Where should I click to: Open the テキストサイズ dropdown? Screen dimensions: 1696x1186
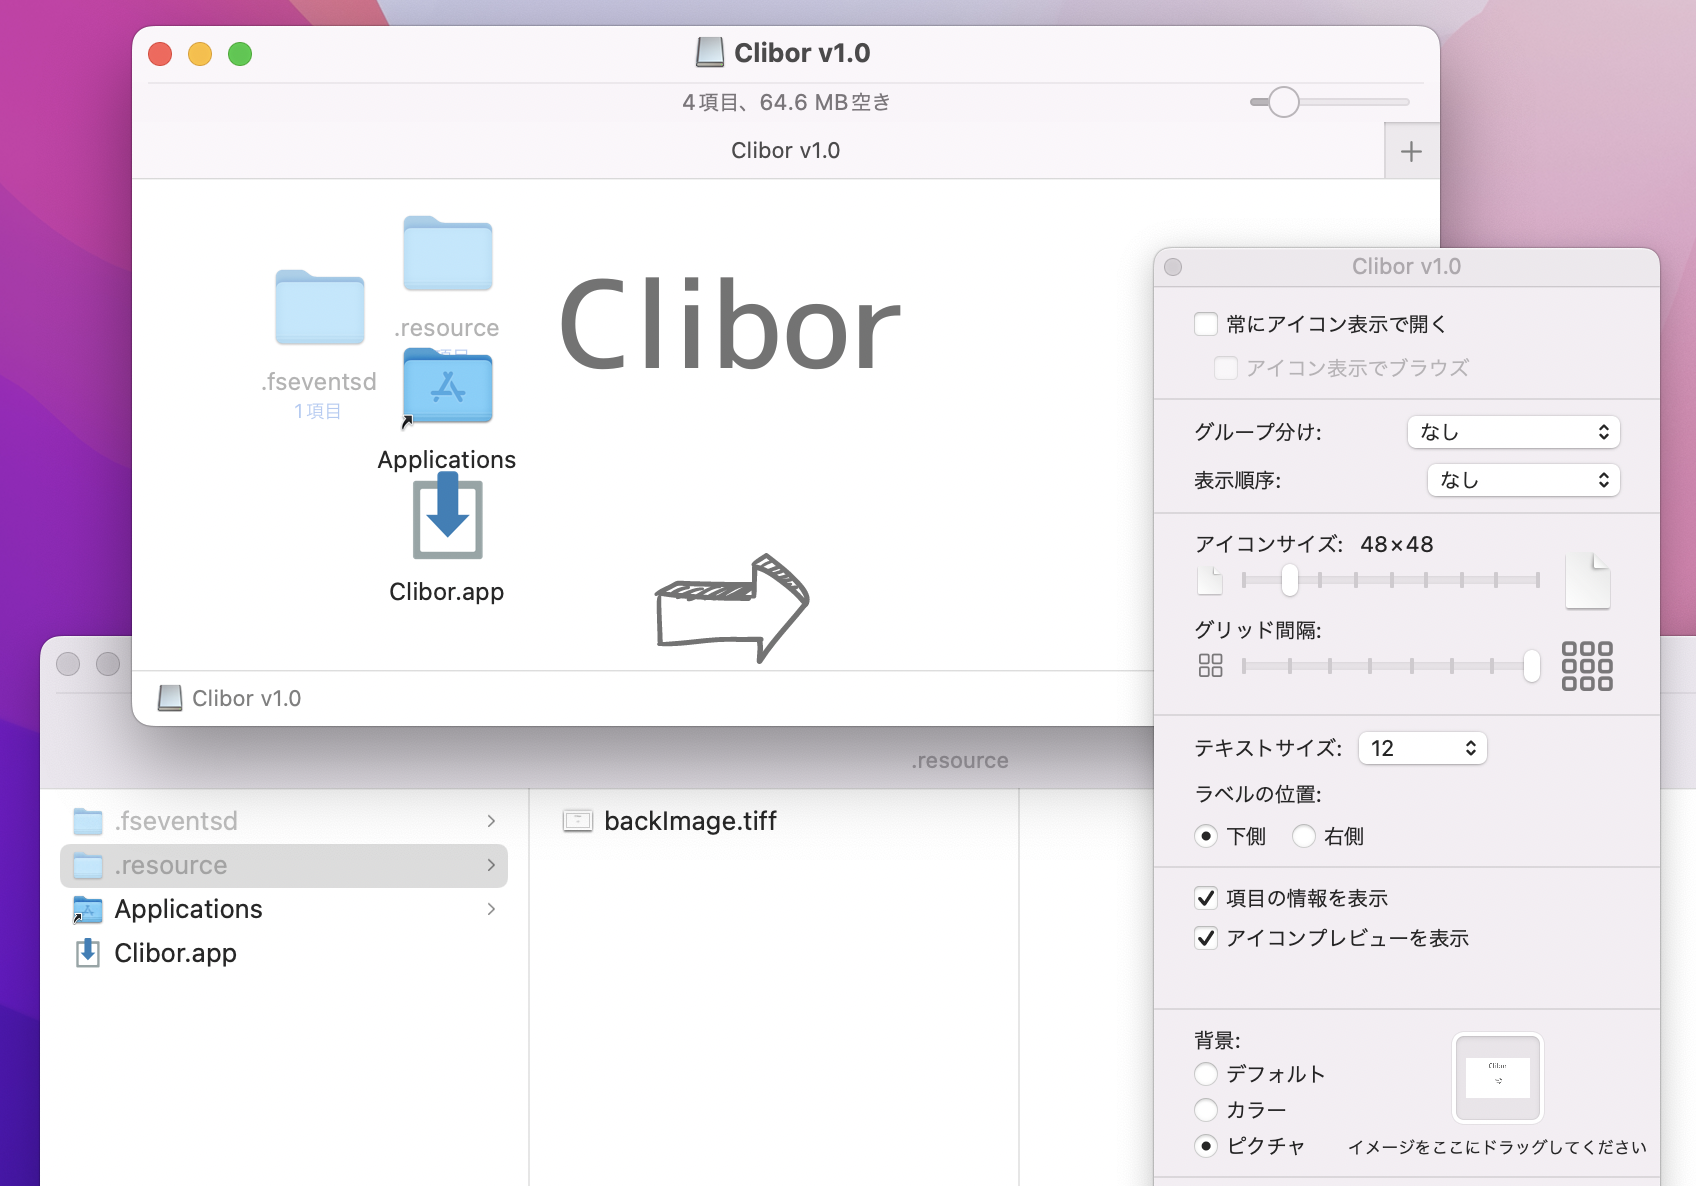pyautogui.click(x=1423, y=748)
